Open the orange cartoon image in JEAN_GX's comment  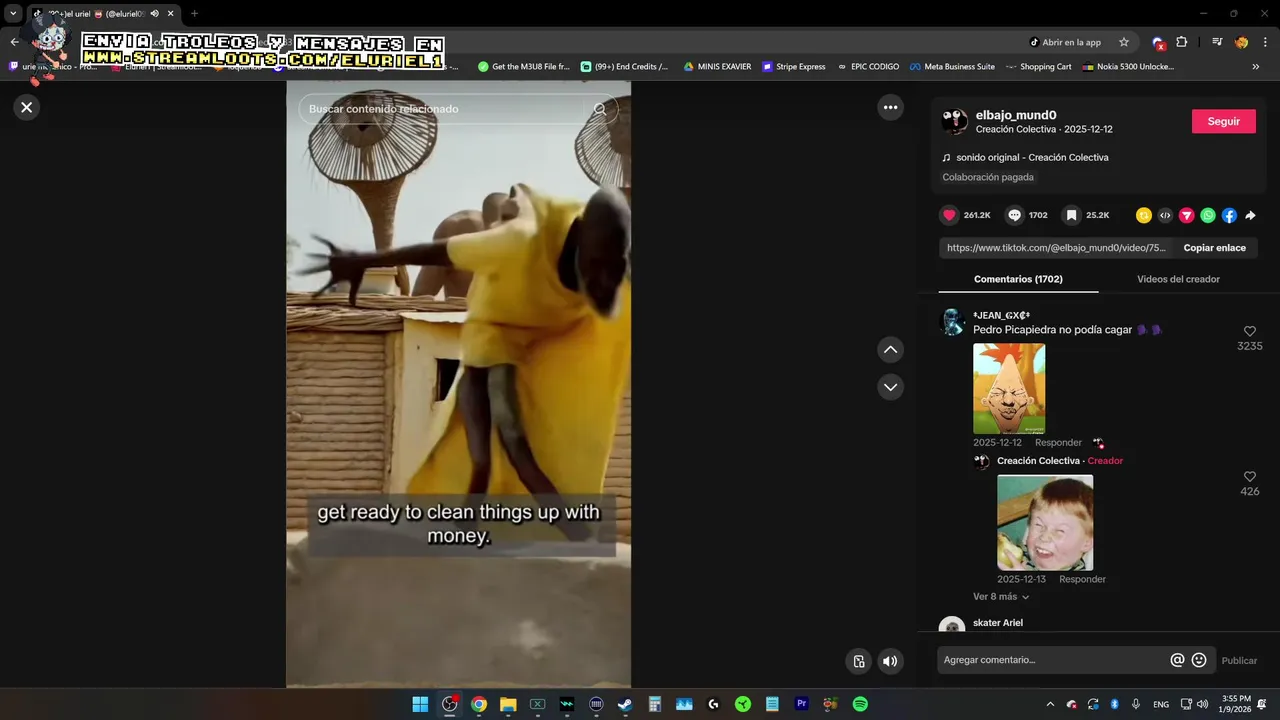(1009, 388)
